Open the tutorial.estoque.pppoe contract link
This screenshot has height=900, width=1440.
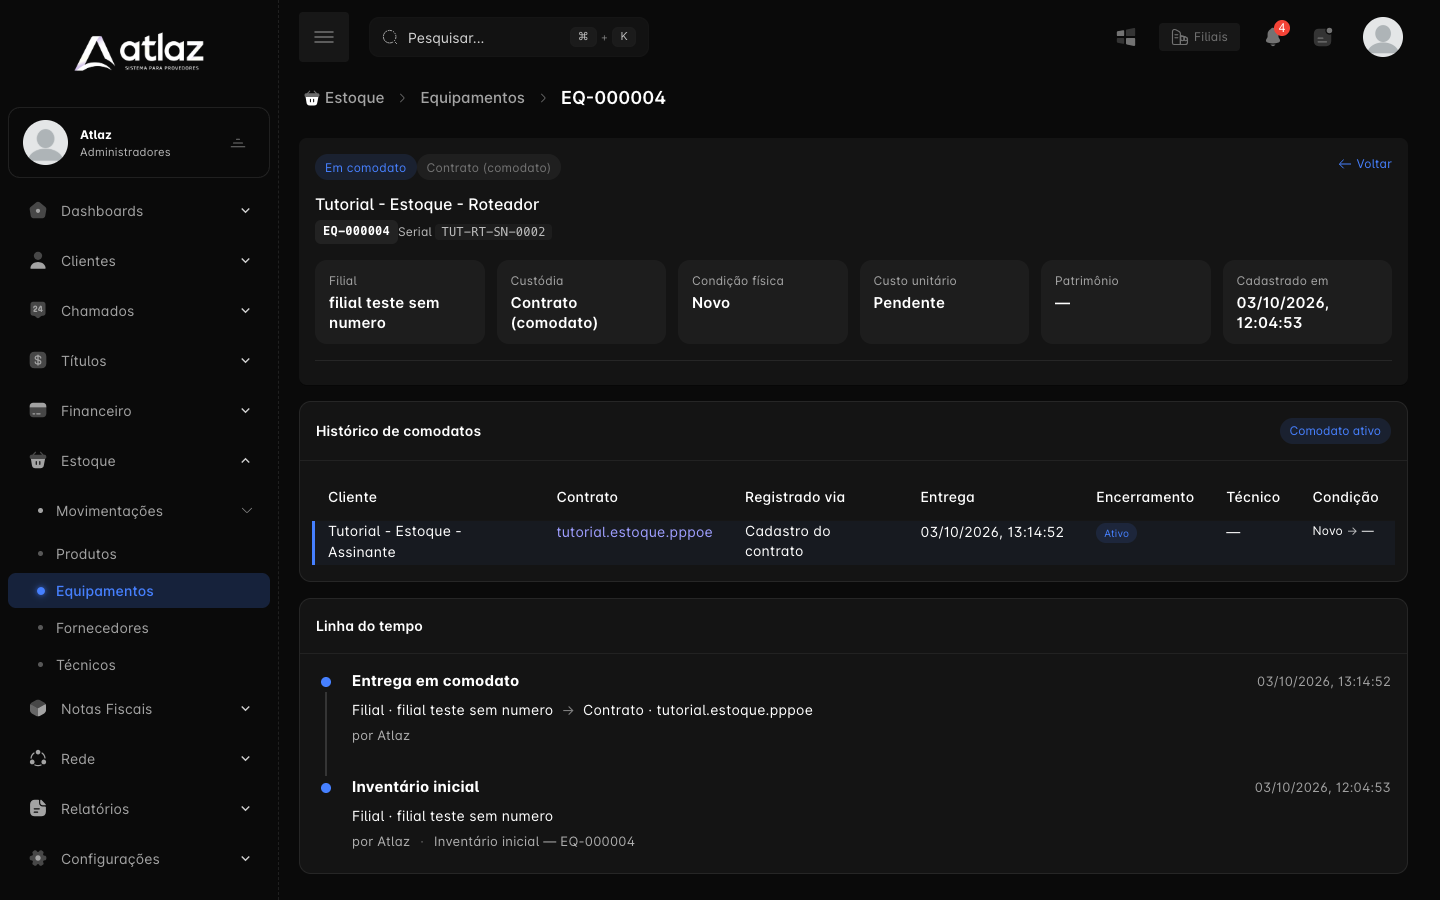coord(634,532)
